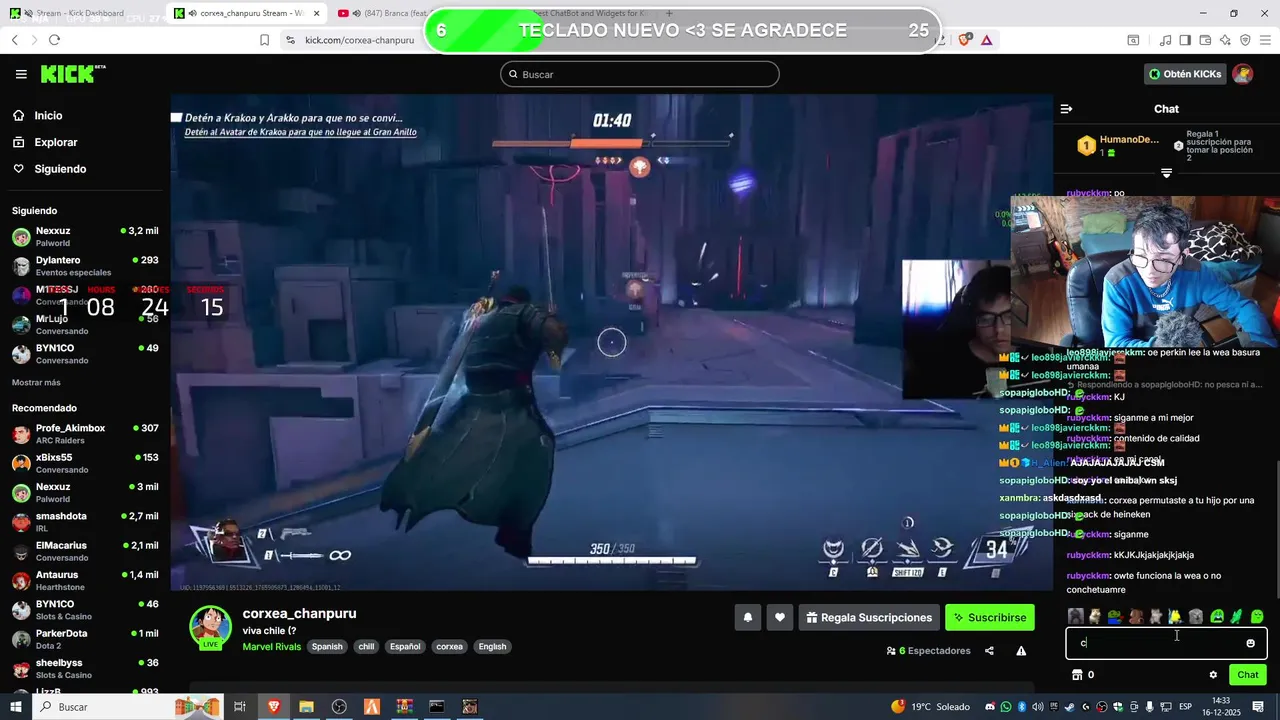Share the stream via share icon
This screenshot has width=1280, height=720.
pos(989,651)
